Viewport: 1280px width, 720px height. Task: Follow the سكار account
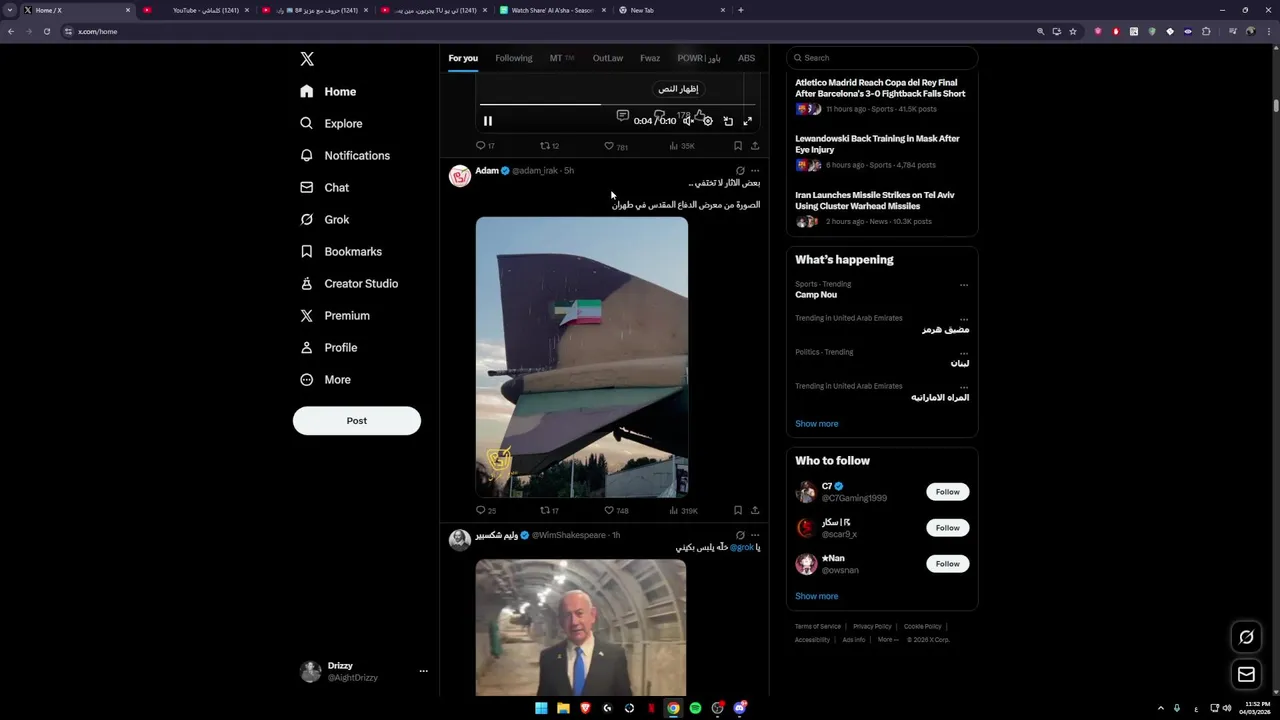(948, 528)
